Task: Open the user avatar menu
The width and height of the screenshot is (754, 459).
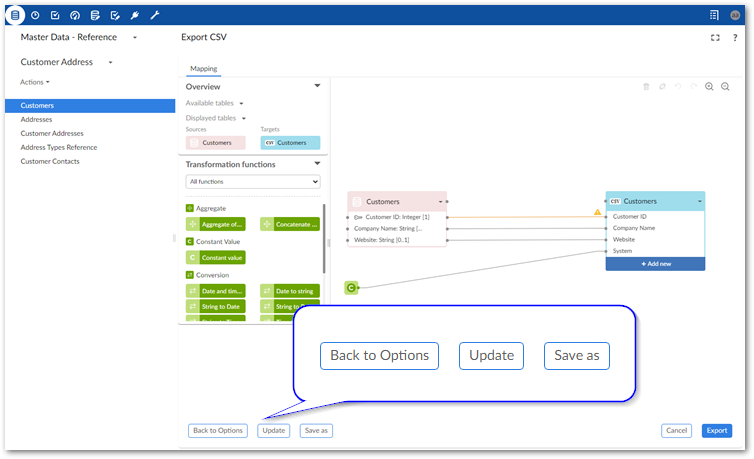Action: (735, 15)
